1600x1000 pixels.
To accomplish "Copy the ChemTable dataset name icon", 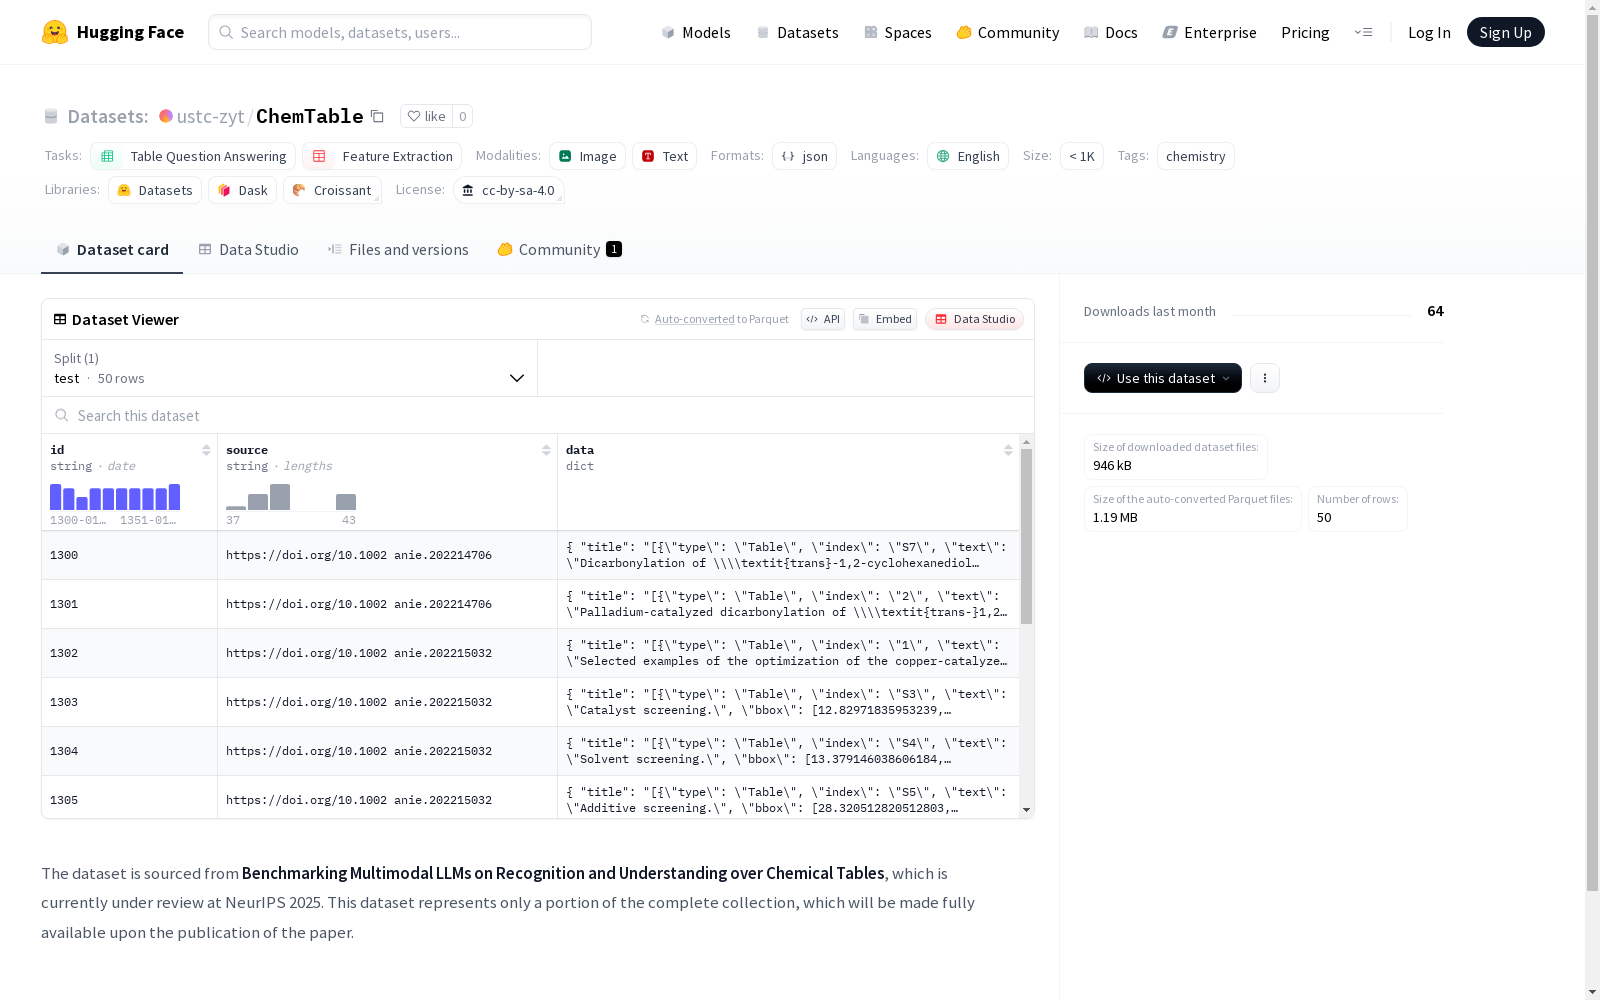I will point(377,116).
